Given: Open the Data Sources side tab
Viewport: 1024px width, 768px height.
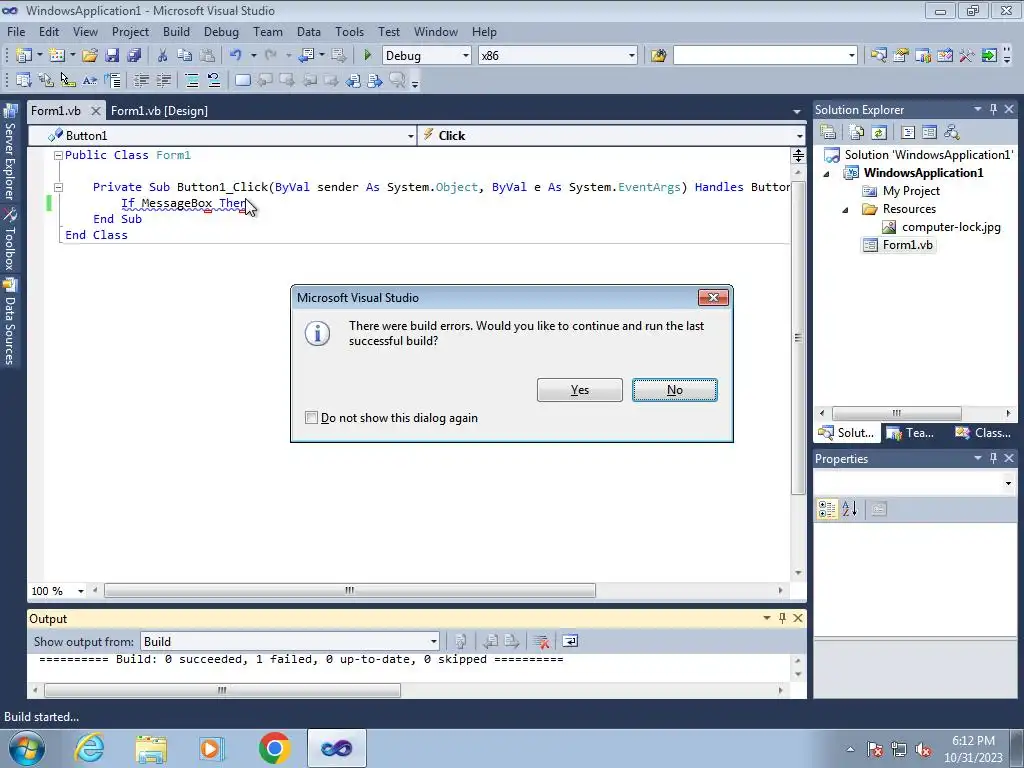Looking at the screenshot, I should click(x=10, y=322).
